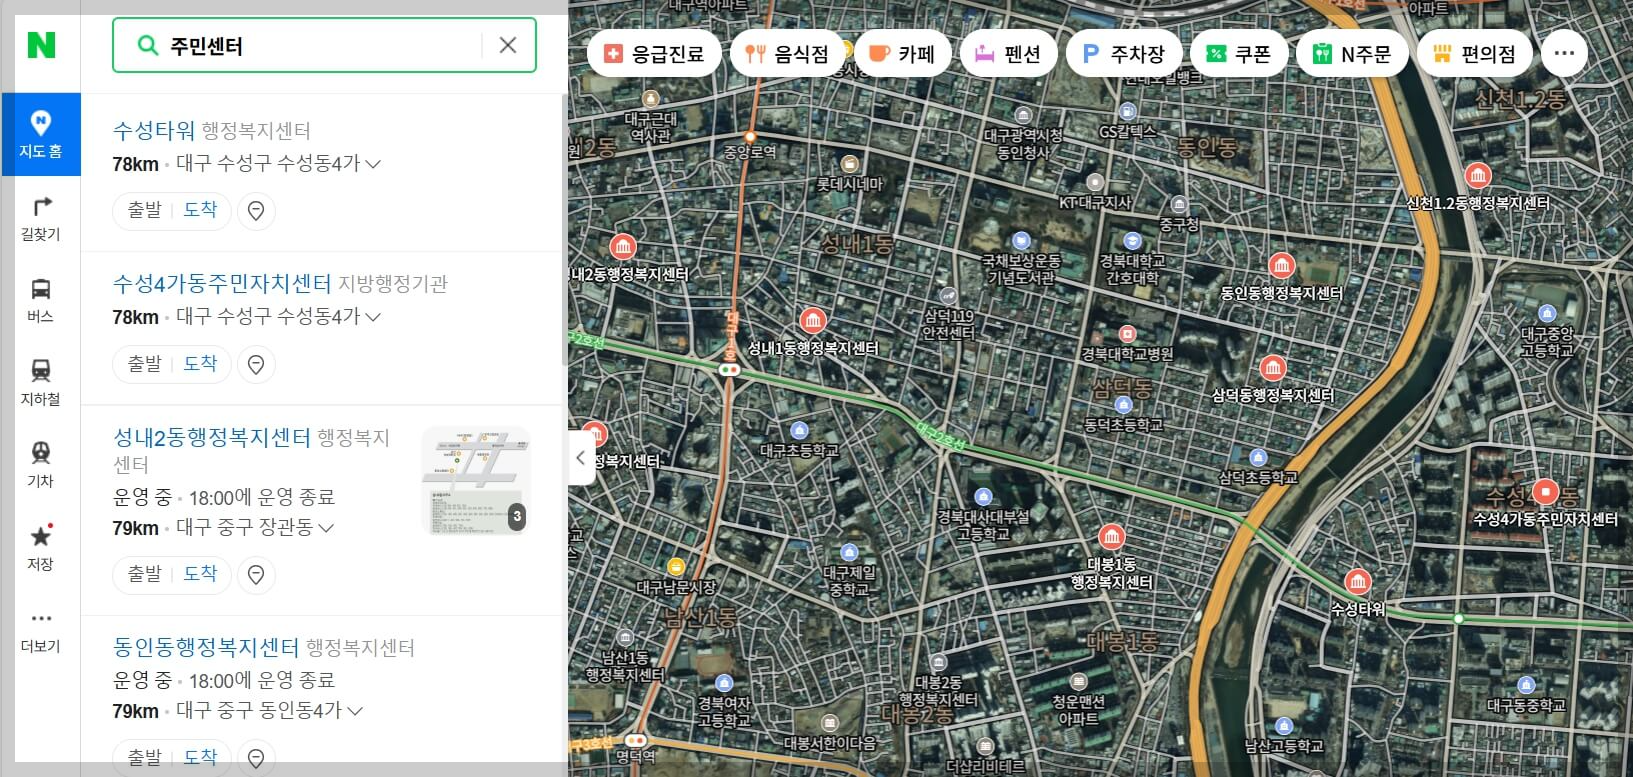
Task: Expand 대구 중구 장관동 address
Action: [x=325, y=528]
